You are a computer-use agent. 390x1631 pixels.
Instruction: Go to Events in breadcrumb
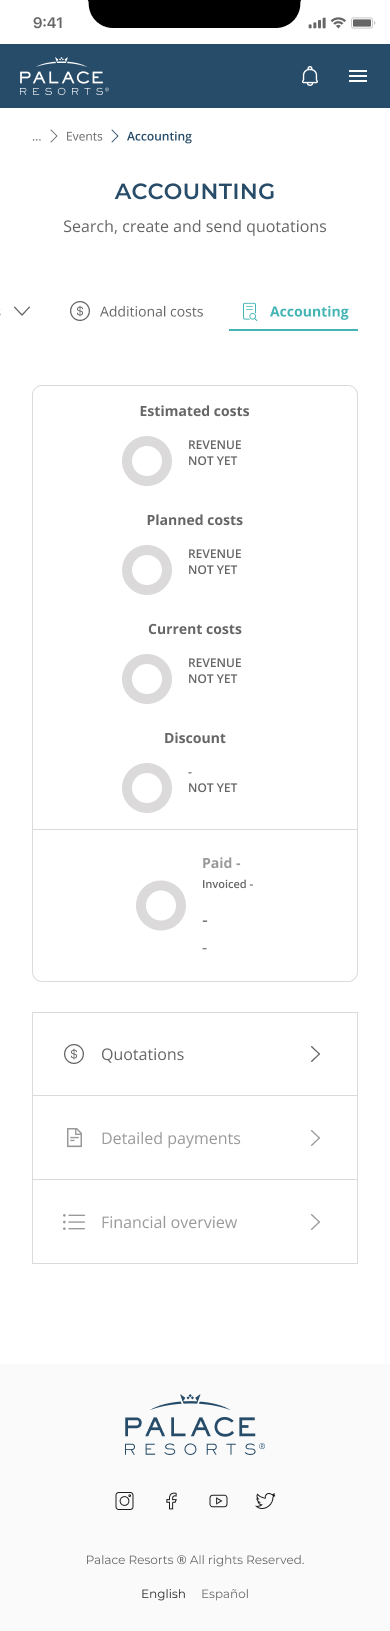(84, 137)
